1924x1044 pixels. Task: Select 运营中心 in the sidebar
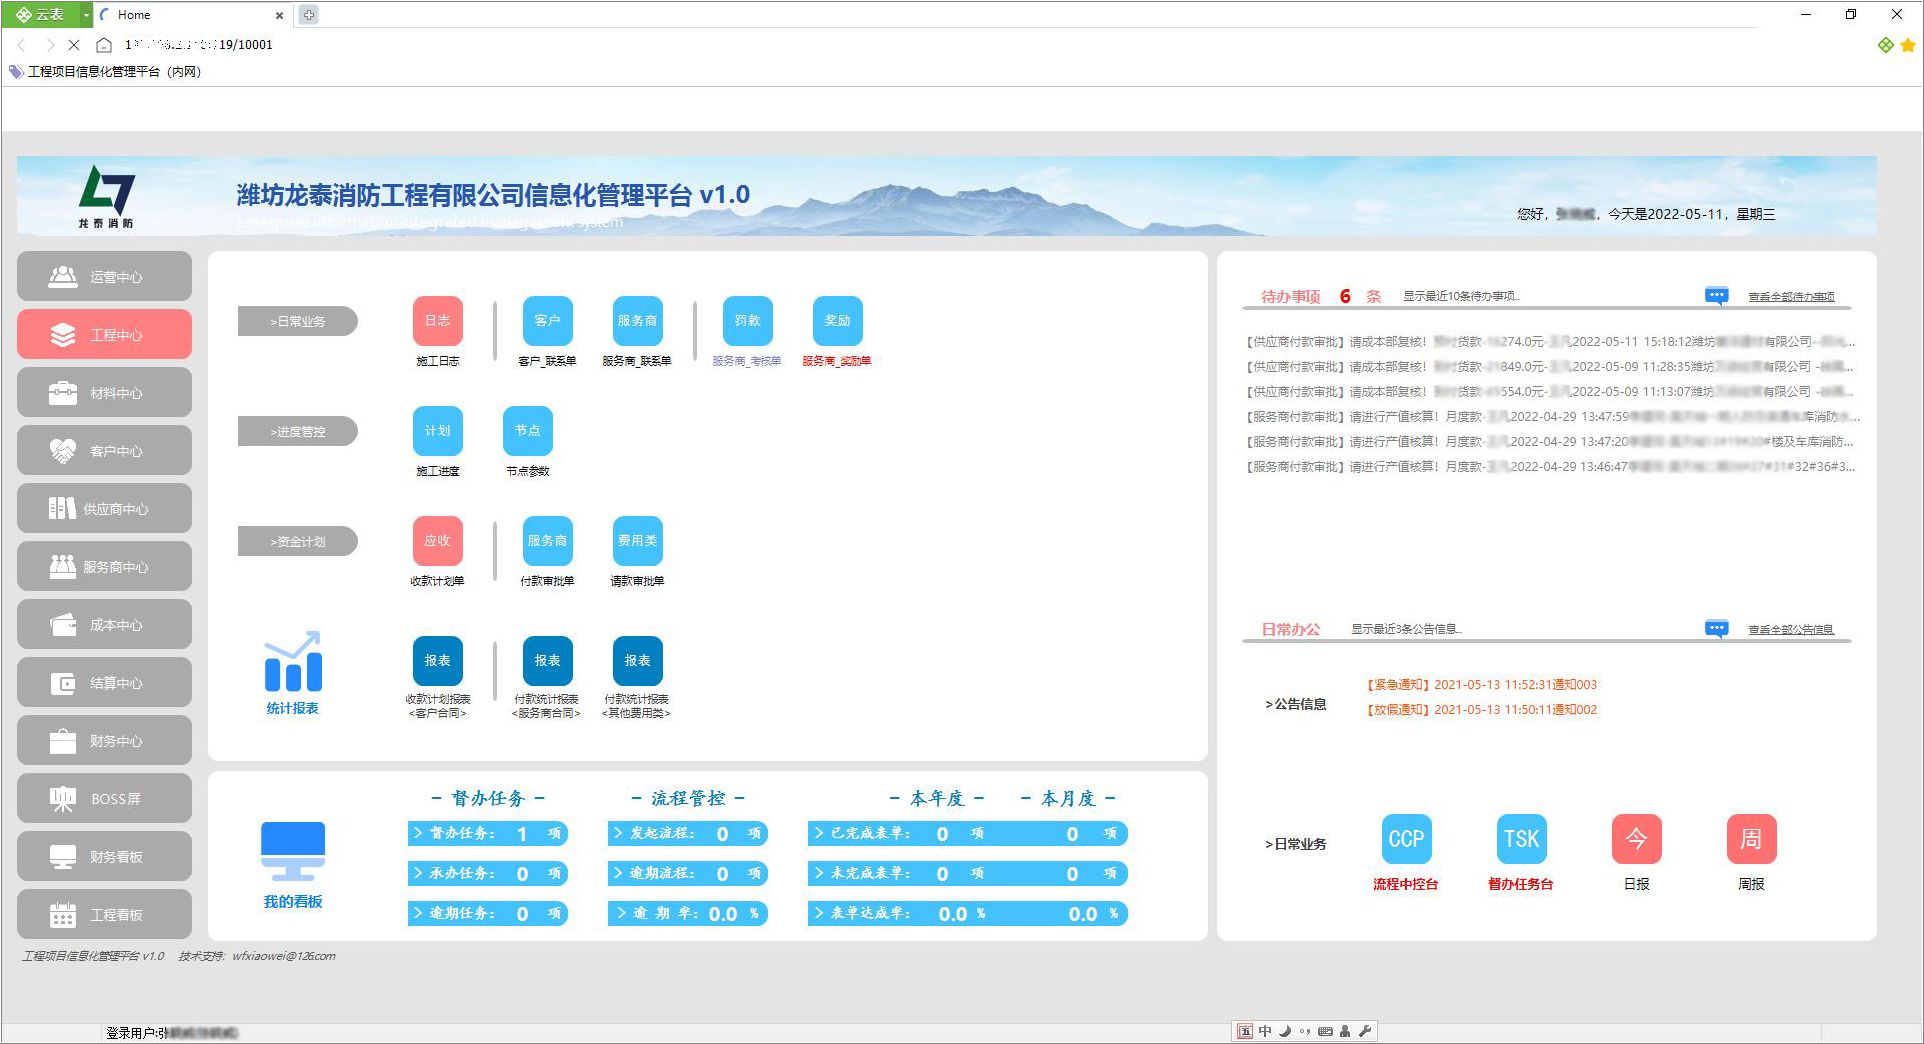pos(104,277)
